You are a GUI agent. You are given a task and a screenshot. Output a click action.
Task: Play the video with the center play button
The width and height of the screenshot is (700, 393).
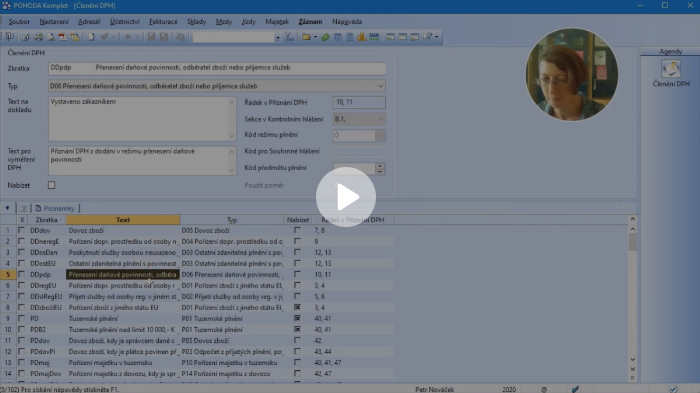tap(346, 197)
